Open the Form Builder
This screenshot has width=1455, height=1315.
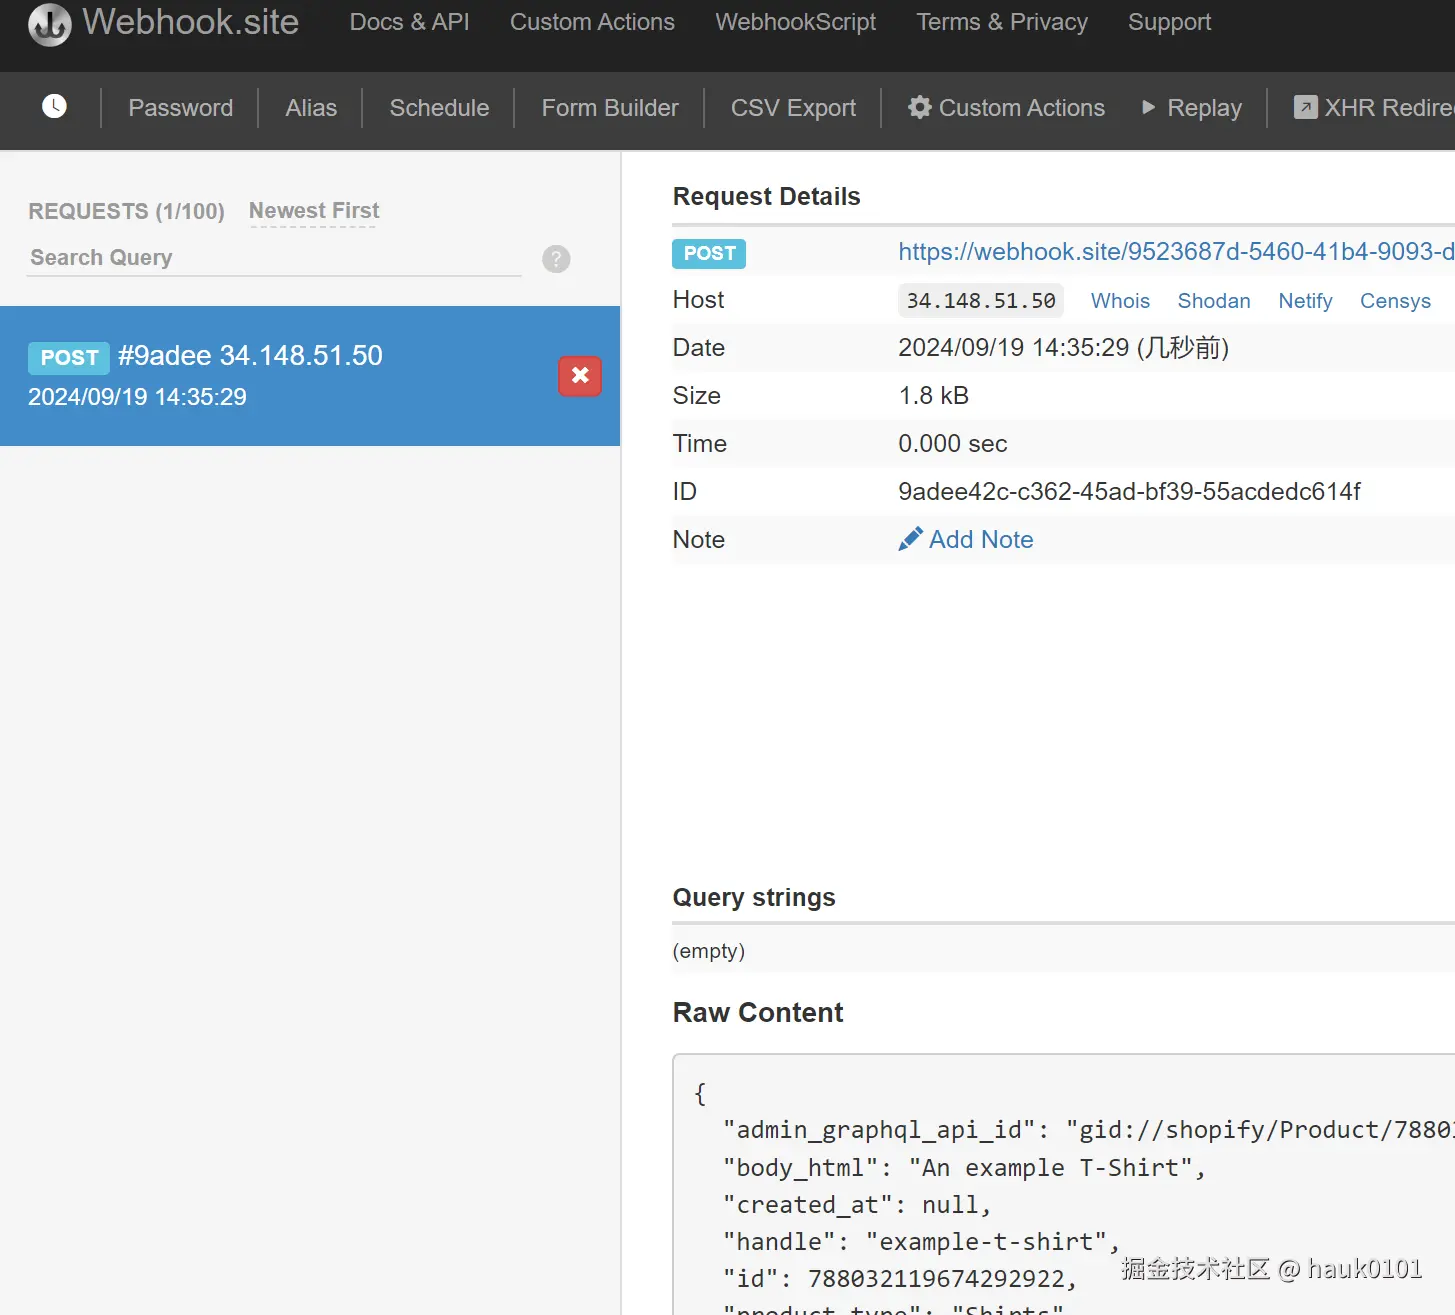pyautogui.click(x=610, y=108)
